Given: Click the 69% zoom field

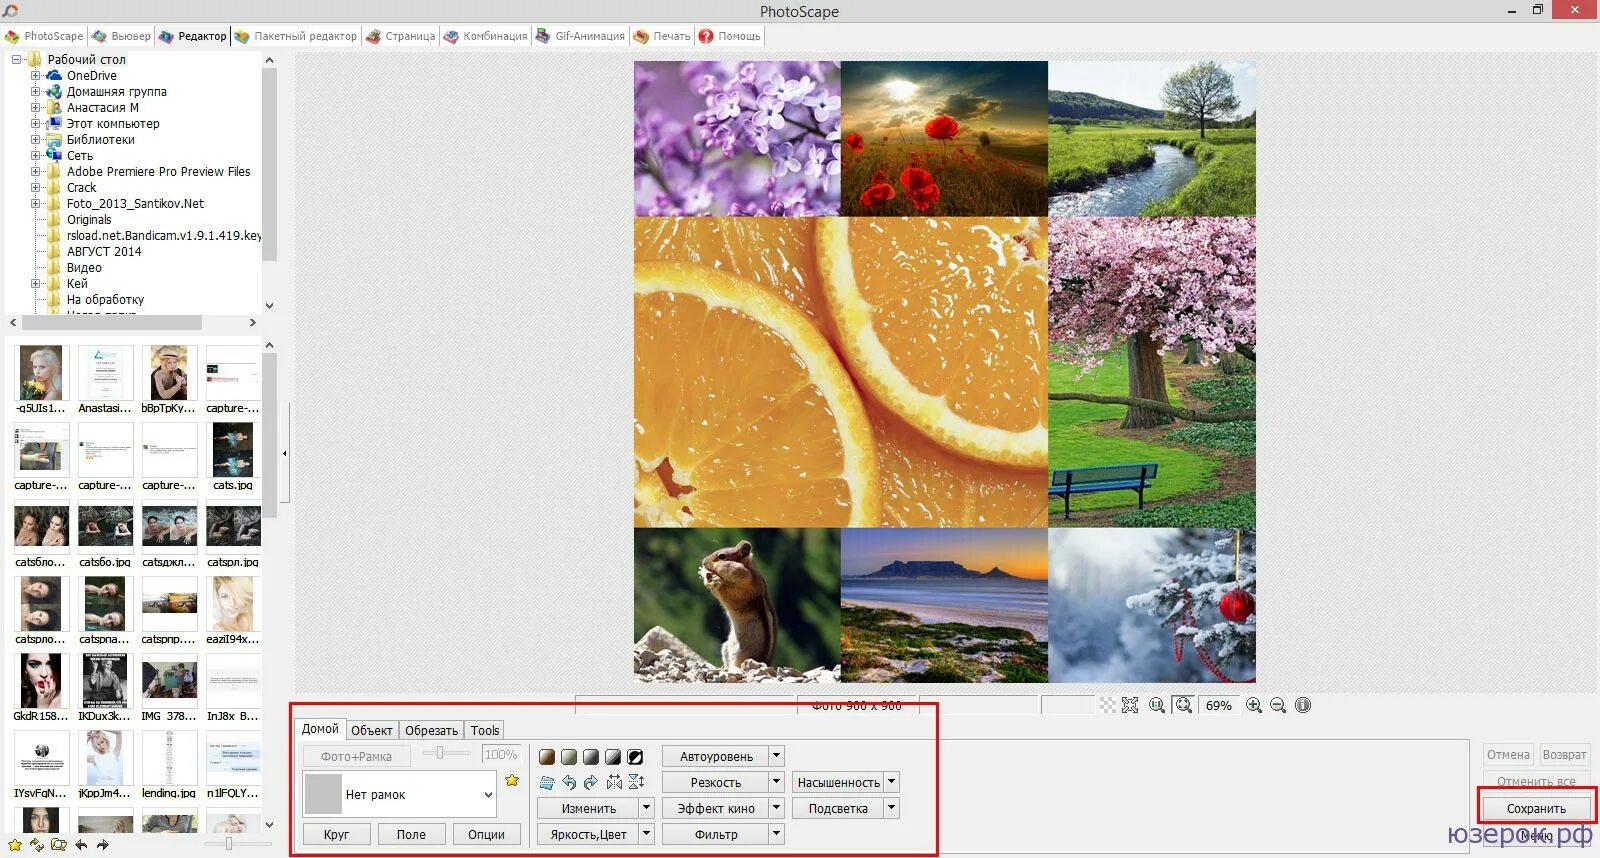Looking at the screenshot, I should 1218,705.
